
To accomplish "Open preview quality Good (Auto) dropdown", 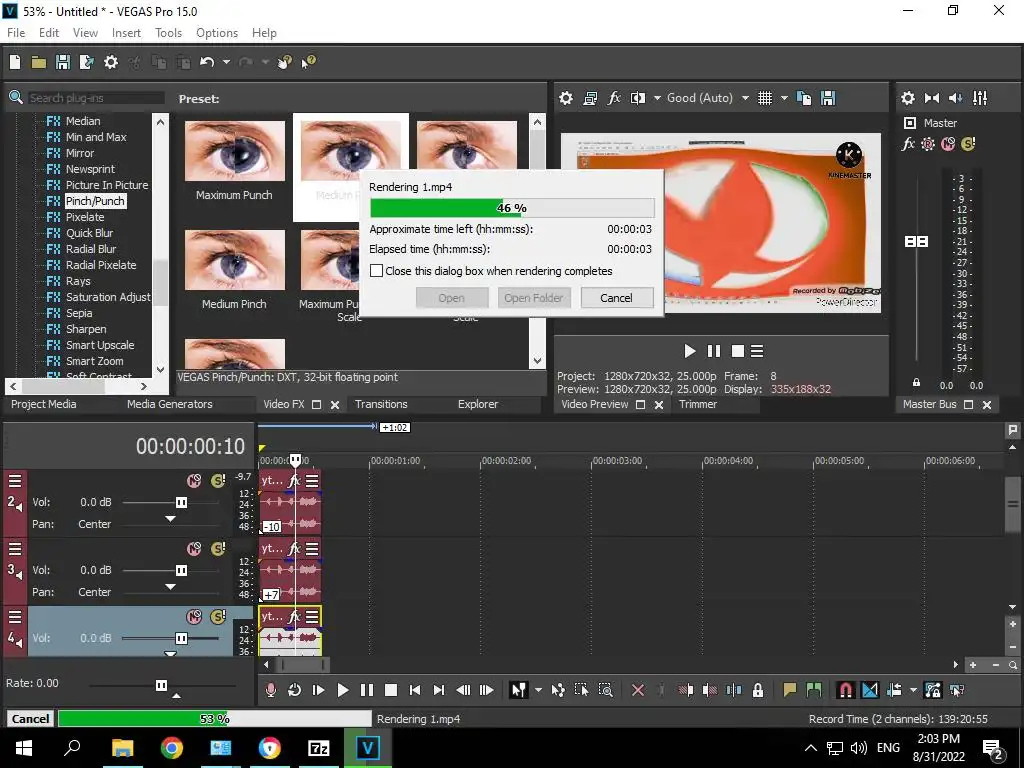I will 744,98.
